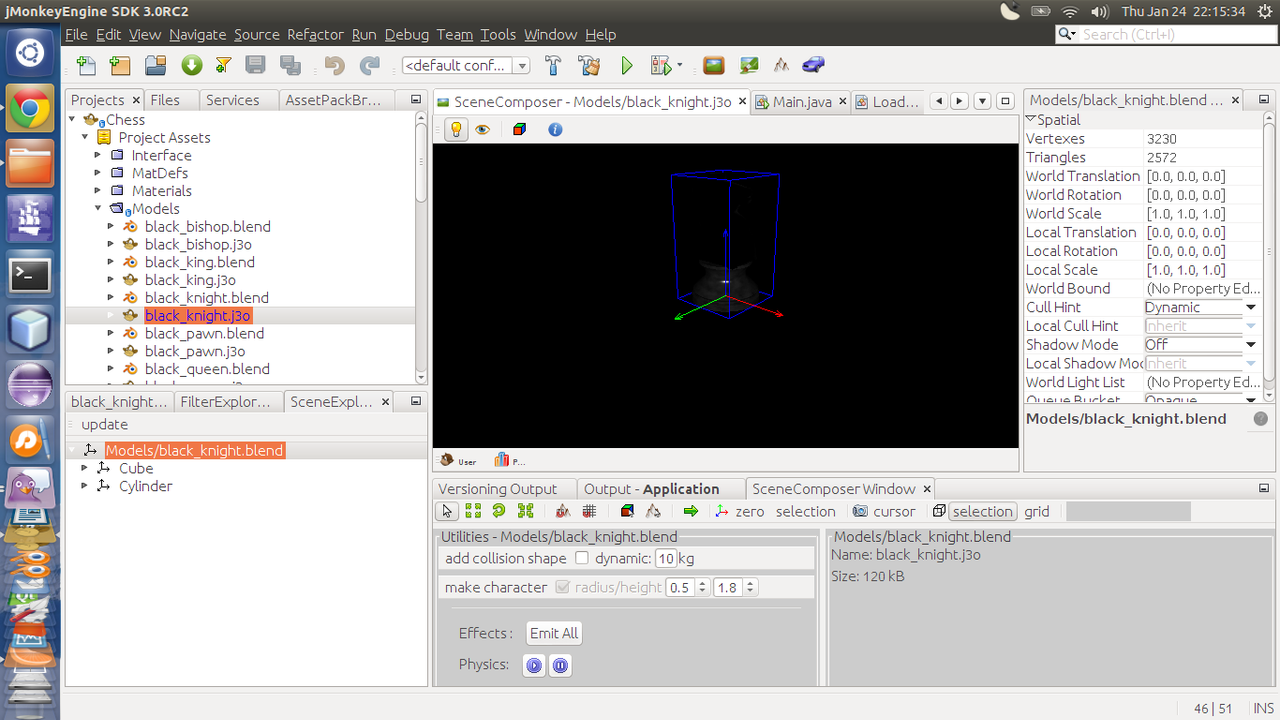Click the brown picture frame toolbar icon
The width and height of the screenshot is (1280, 720).
click(x=714, y=66)
